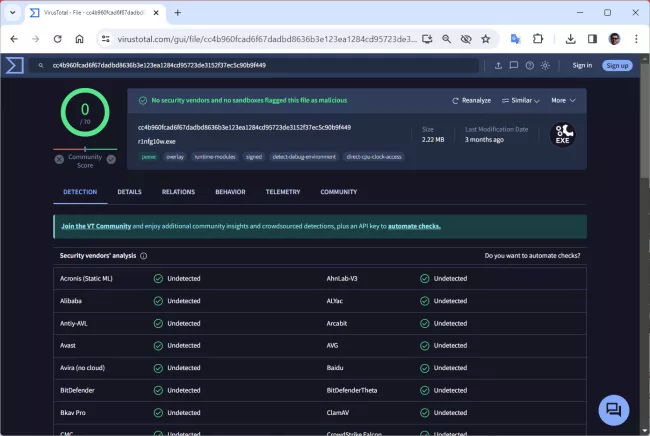The image size is (650, 436).
Task: Toggle the browser side panel
Action: pyautogui.click(x=592, y=39)
